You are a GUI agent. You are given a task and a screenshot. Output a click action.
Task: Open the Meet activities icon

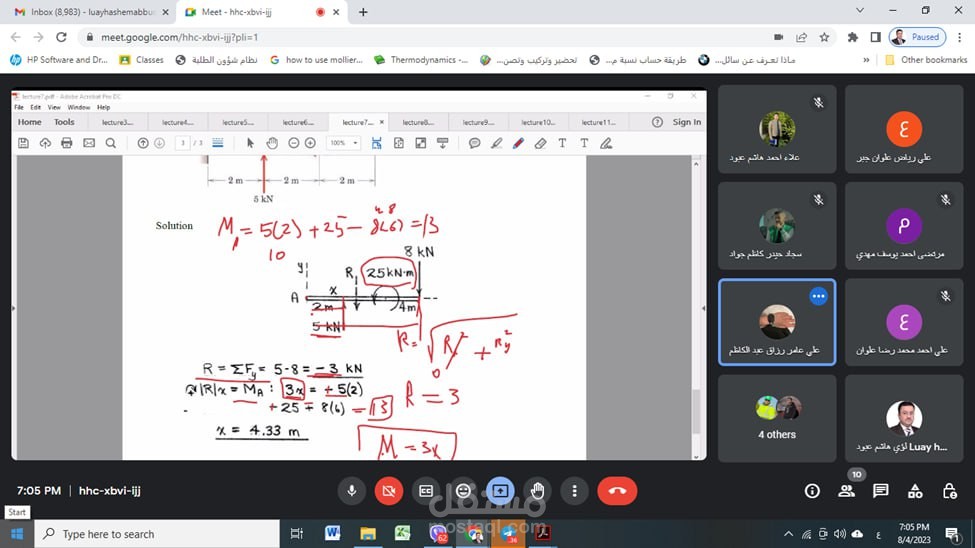point(915,491)
